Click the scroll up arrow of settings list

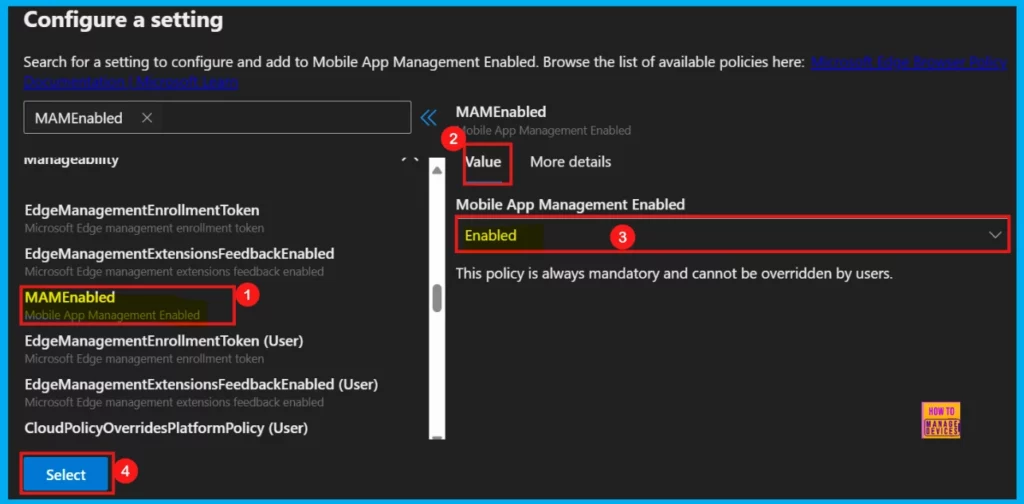[x=437, y=169]
